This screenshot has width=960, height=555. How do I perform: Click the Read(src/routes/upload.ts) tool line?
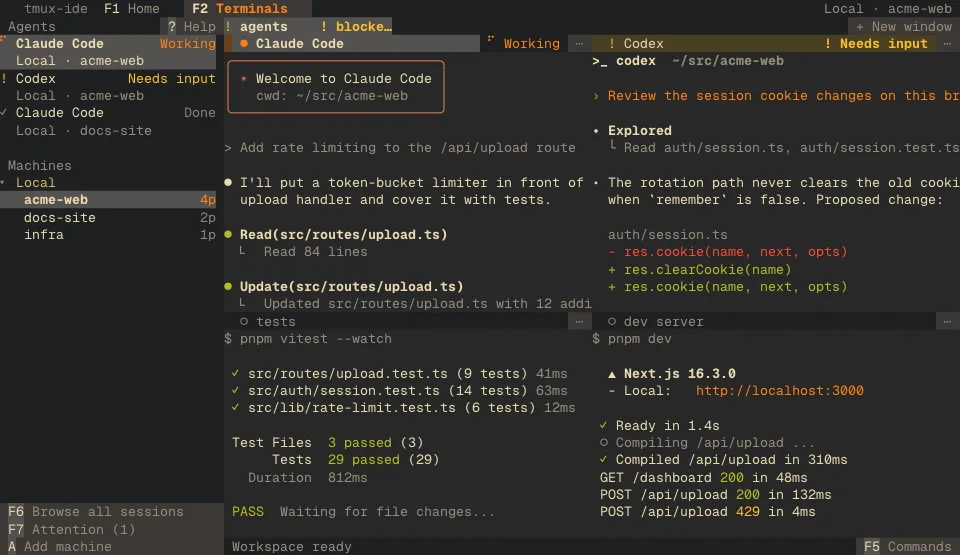pos(343,235)
